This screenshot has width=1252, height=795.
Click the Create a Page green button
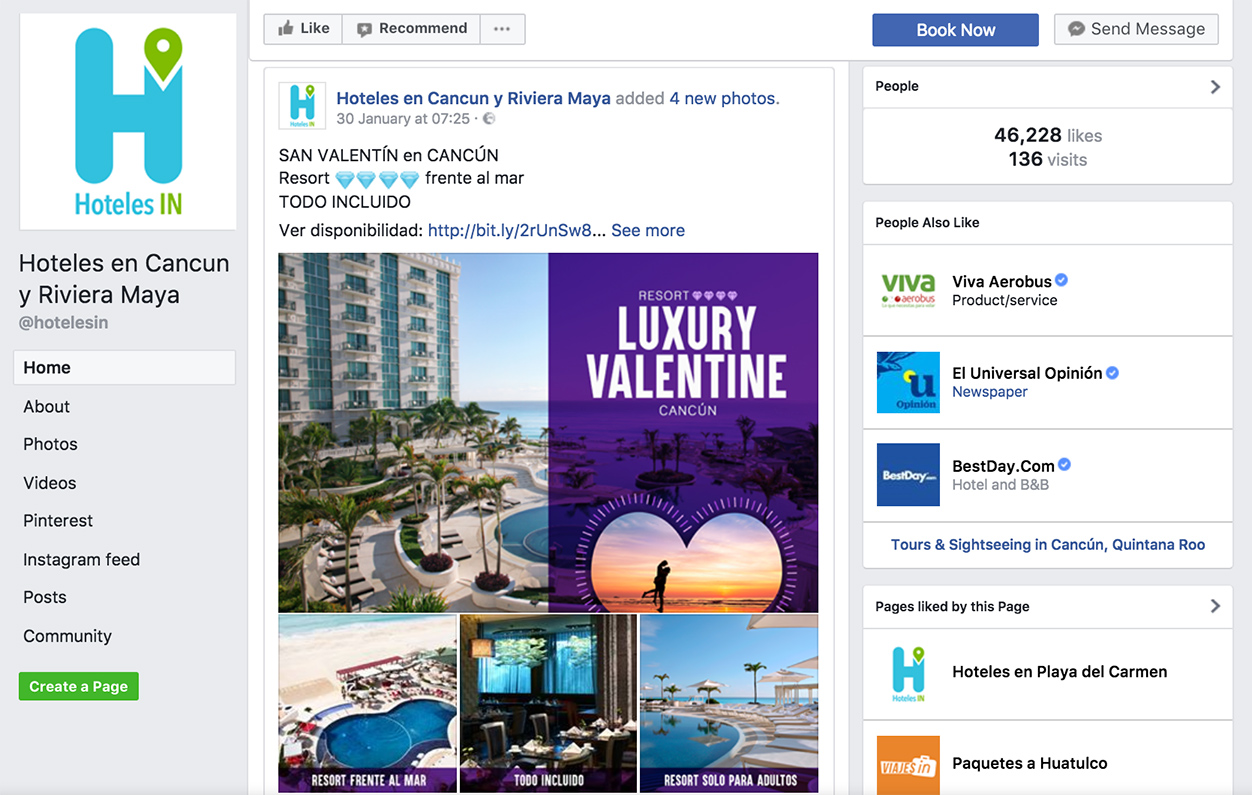tap(78, 686)
